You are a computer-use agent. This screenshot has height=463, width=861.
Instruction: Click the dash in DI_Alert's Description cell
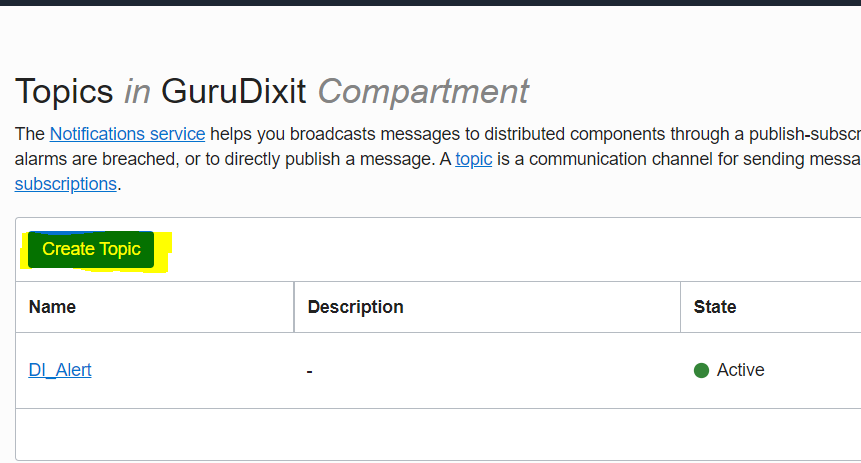point(310,371)
